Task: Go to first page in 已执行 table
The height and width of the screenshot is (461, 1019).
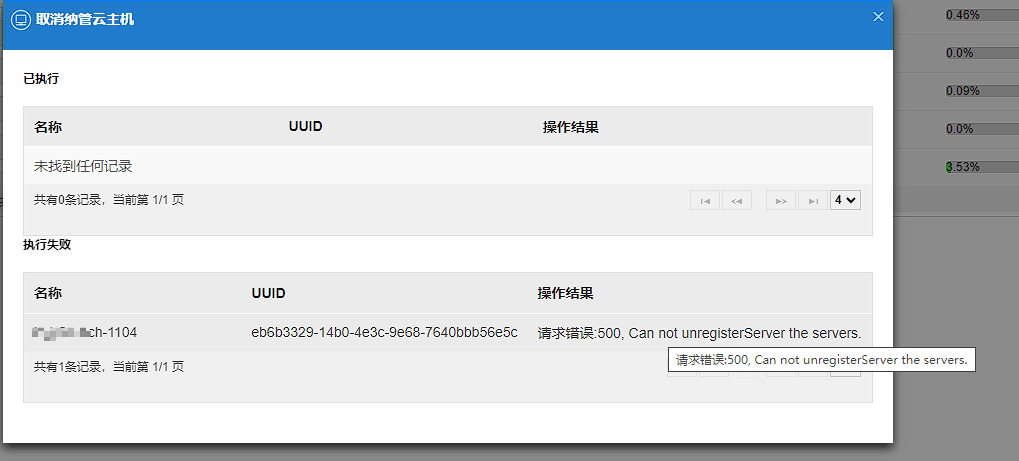Action: tap(705, 201)
